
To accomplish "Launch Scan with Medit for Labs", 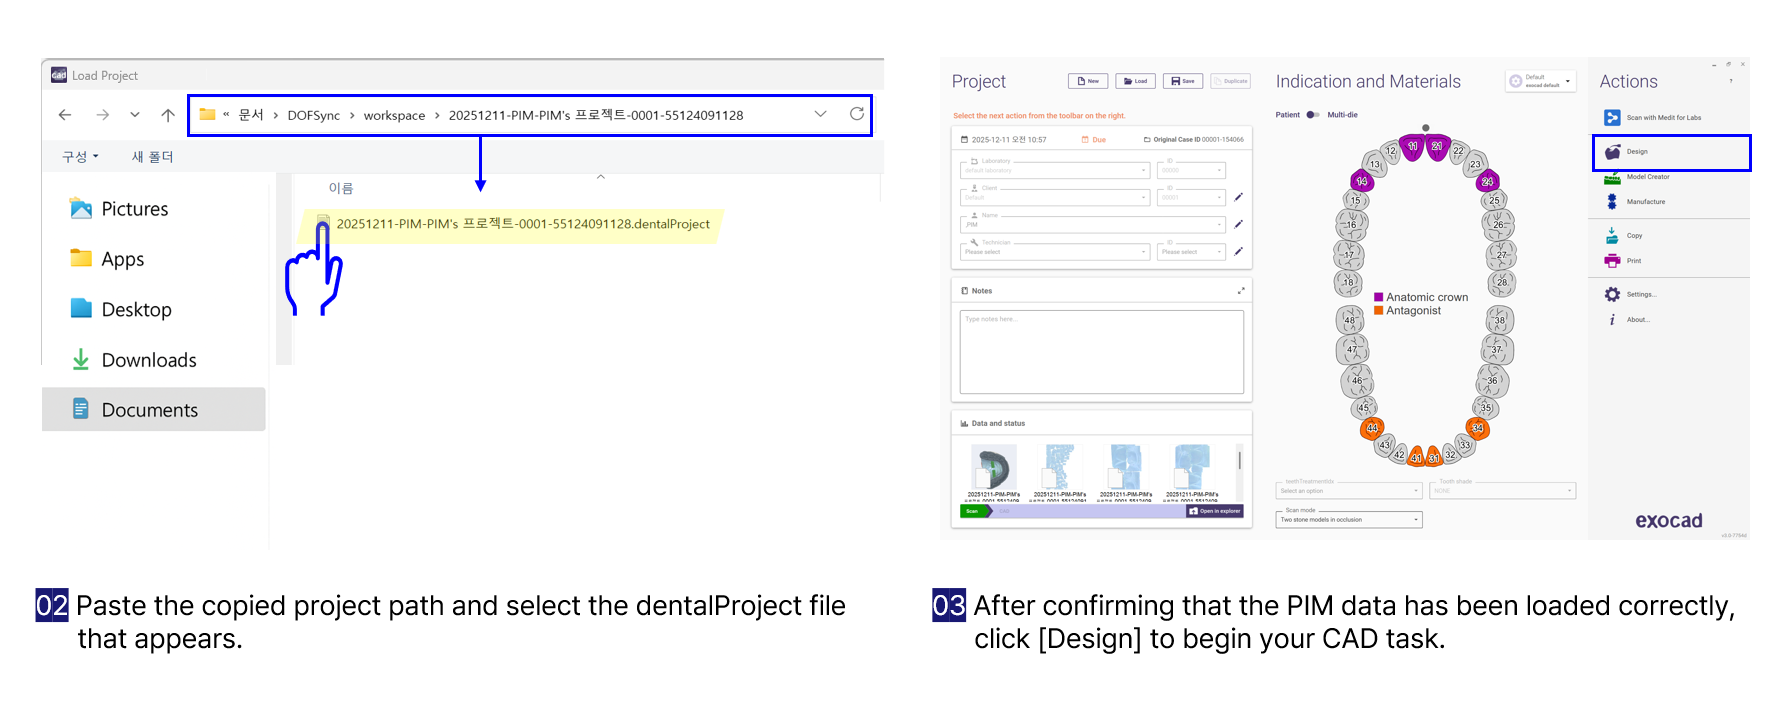I will (x=1612, y=118).
